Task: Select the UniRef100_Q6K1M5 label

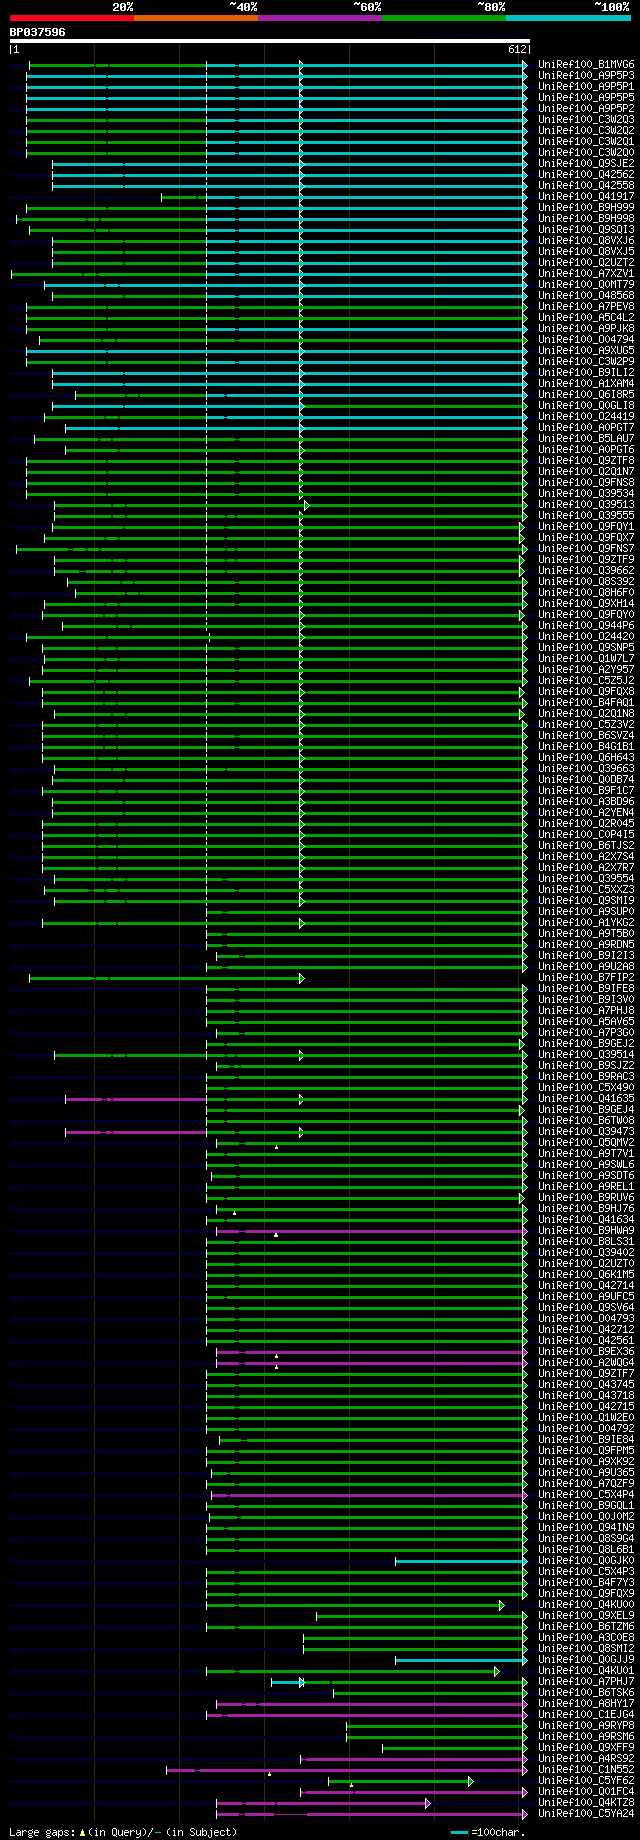Action: click(586, 1274)
